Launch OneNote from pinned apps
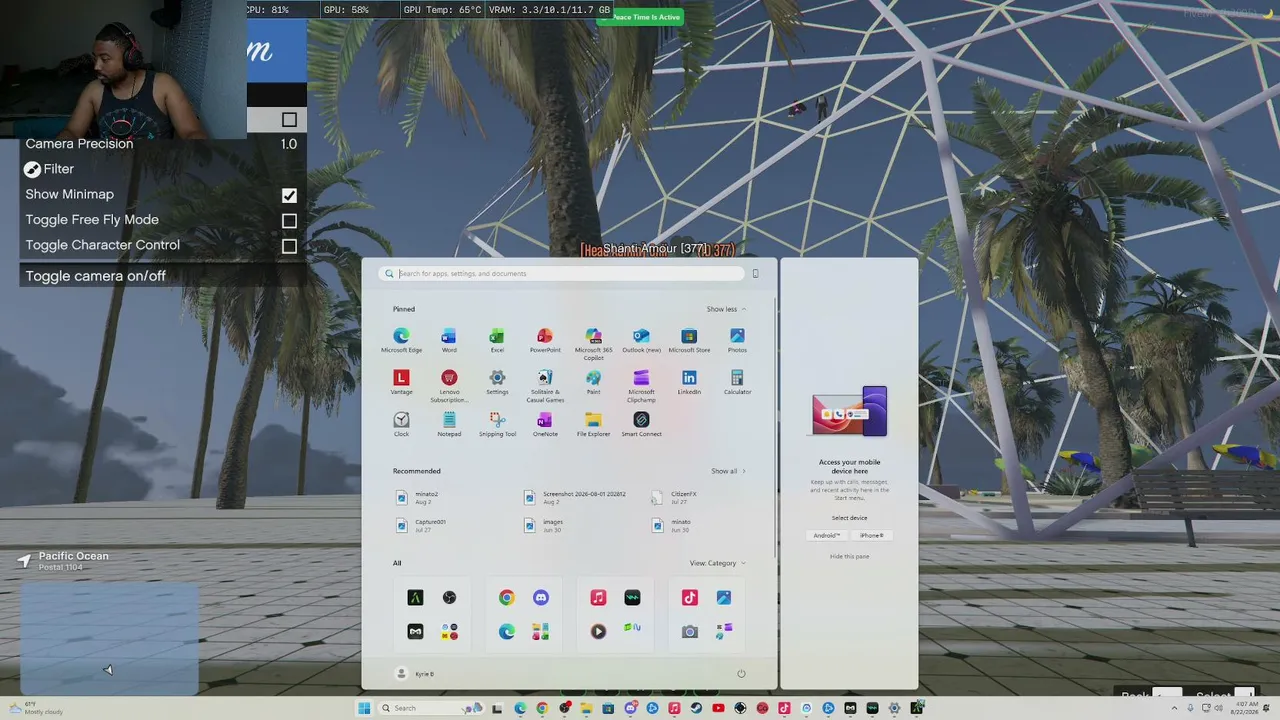Image resolution: width=1280 pixels, height=720 pixels. point(545,424)
